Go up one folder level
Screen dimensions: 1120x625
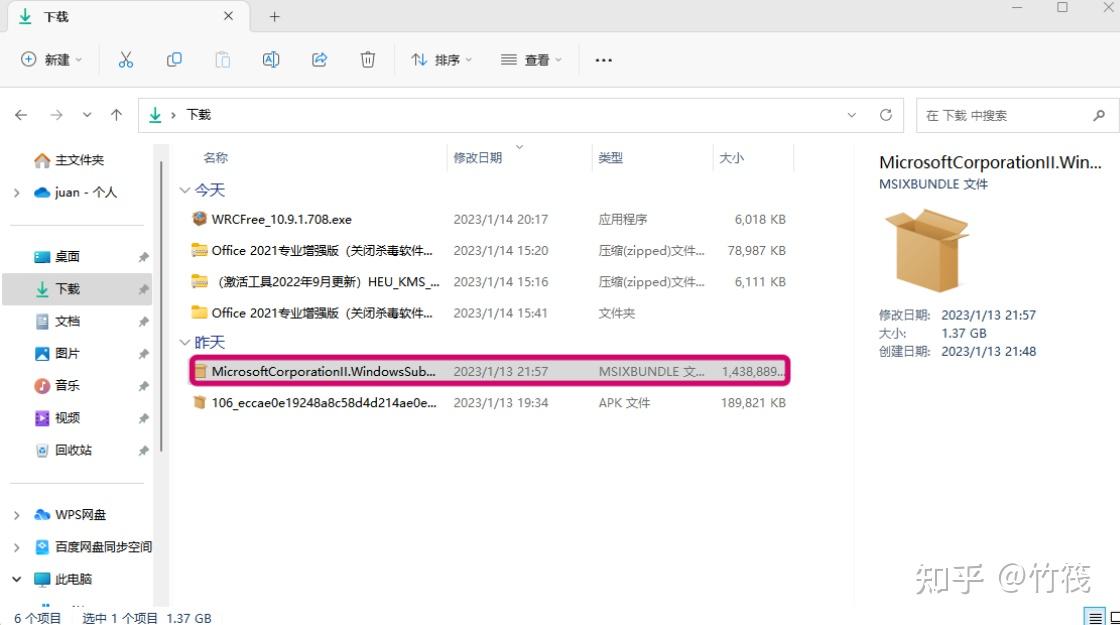click(x=116, y=115)
